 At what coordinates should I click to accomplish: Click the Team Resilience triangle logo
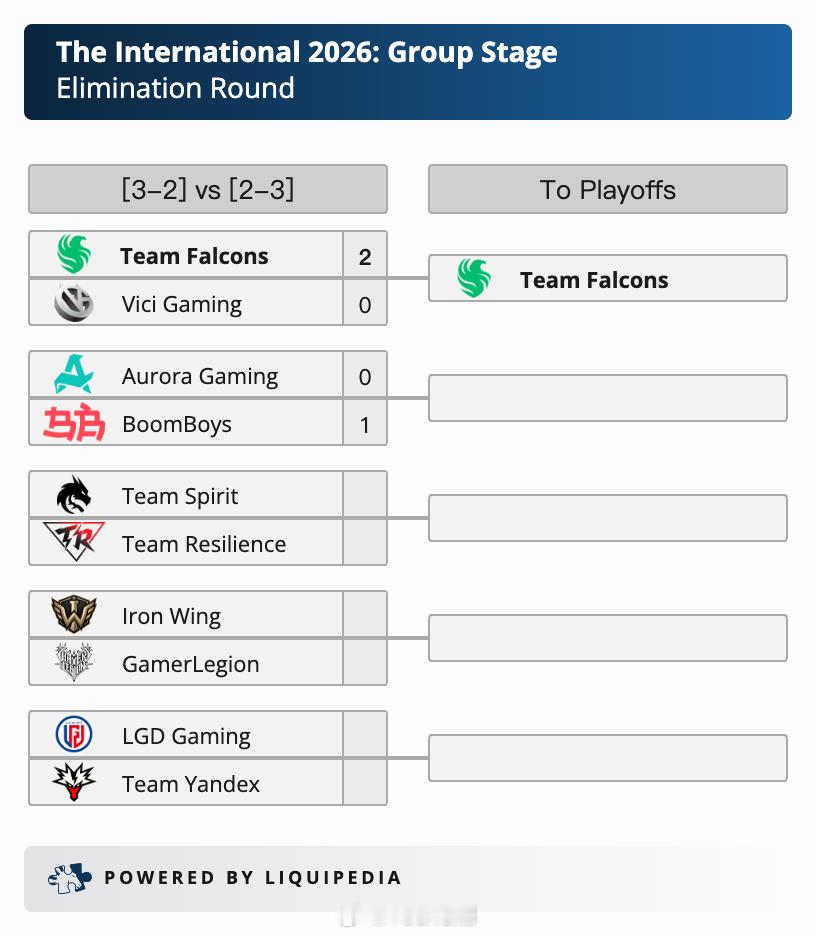tap(74, 541)
